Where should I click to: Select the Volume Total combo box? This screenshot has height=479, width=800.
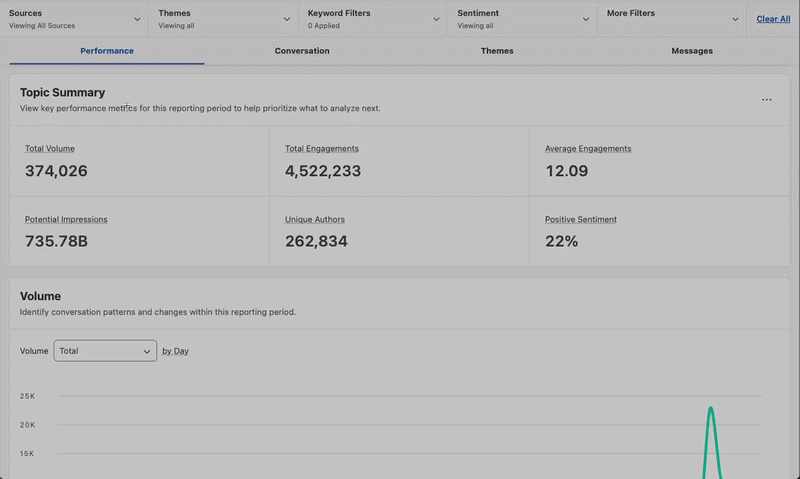point(105,351)
